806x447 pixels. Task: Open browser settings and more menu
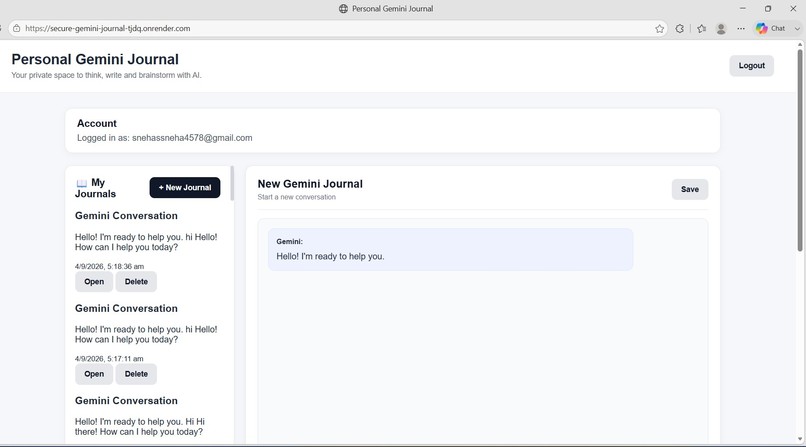pos(741,29)
